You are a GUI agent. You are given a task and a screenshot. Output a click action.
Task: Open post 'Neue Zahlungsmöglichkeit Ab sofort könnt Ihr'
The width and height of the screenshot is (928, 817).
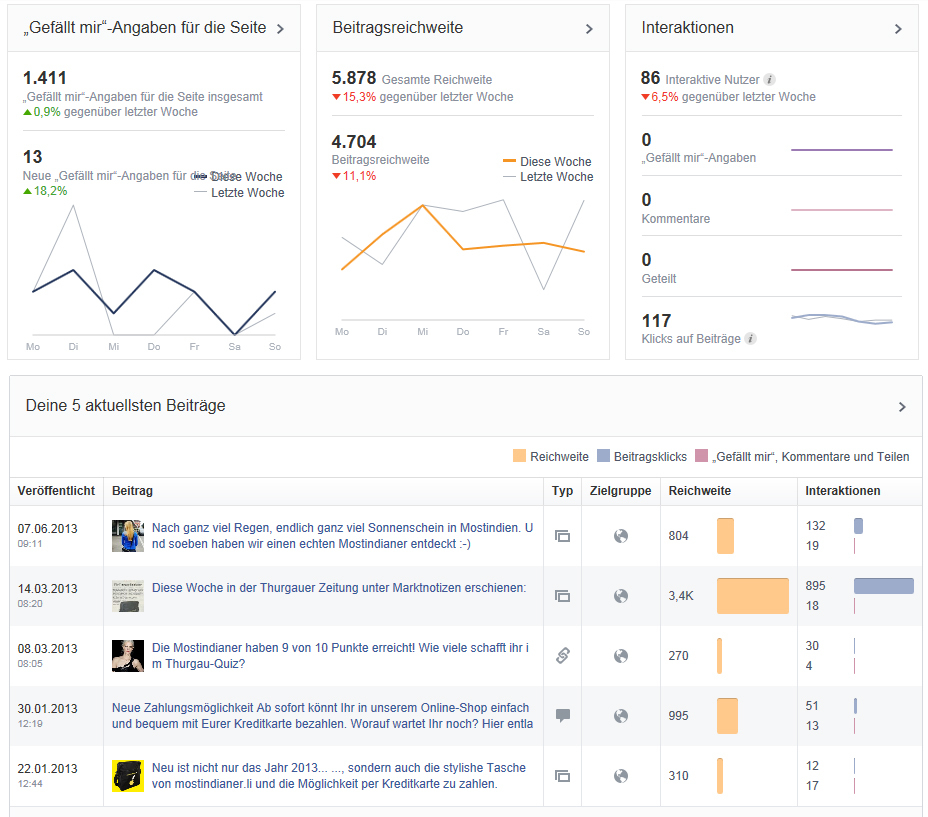coord(323,716)
